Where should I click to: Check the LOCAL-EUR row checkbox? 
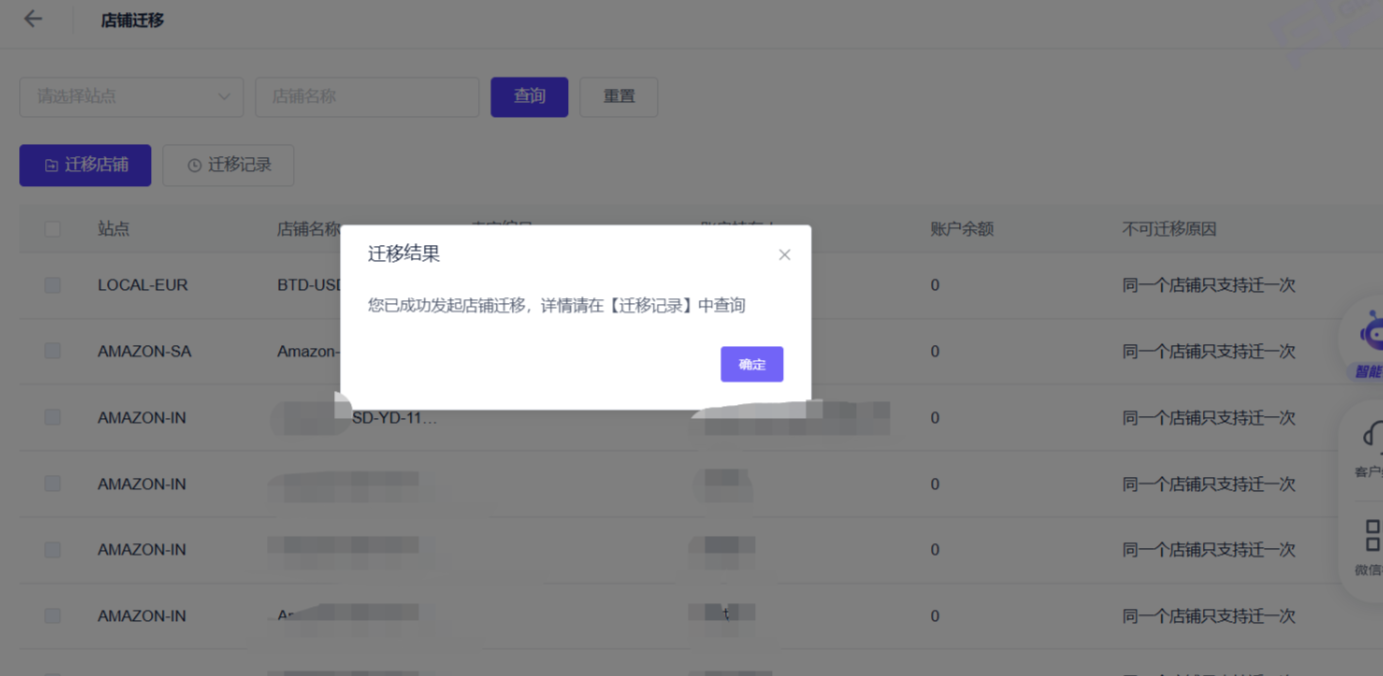coord(52,285)
